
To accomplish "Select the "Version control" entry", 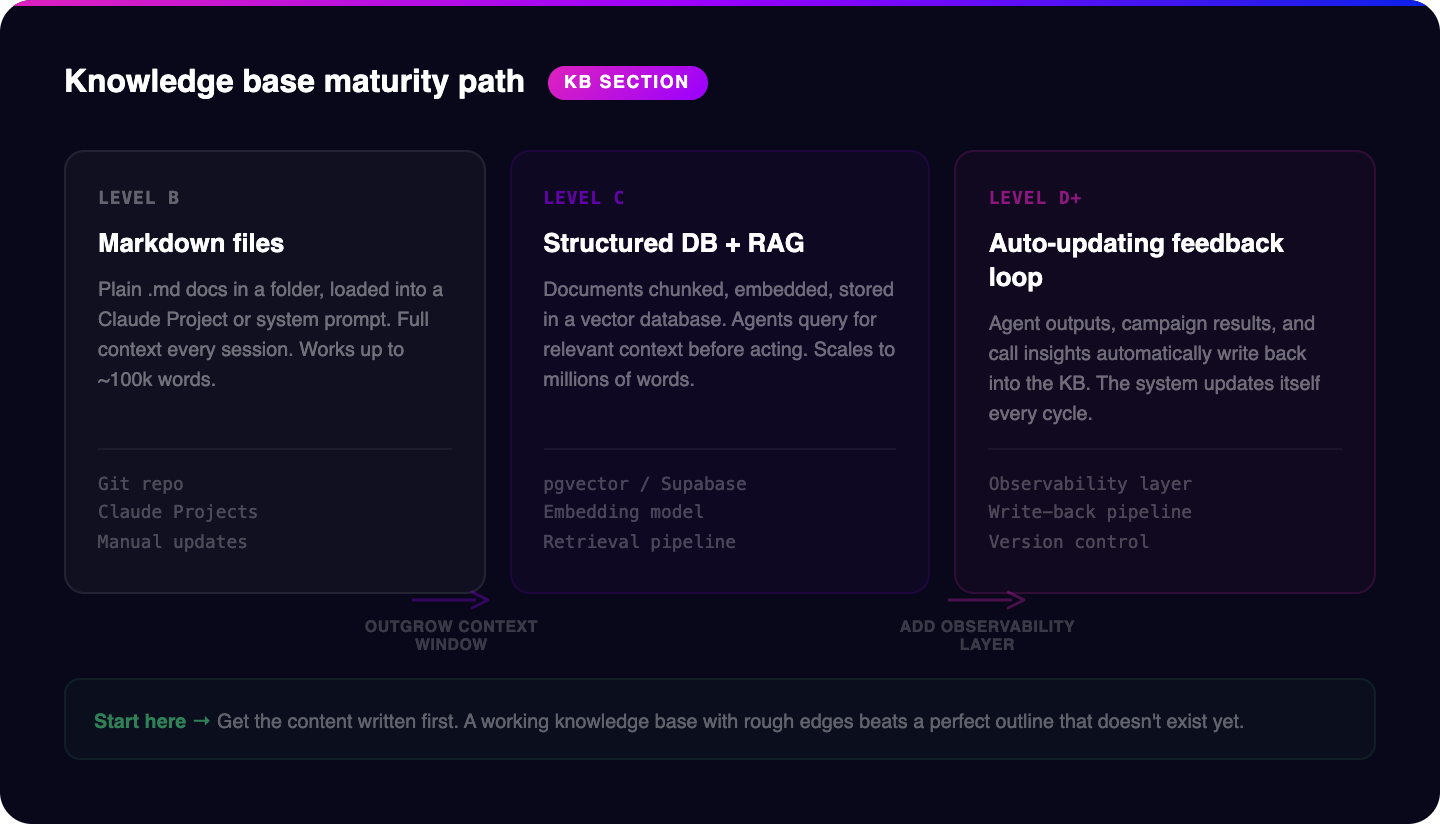I will (x=1069, y=542).
